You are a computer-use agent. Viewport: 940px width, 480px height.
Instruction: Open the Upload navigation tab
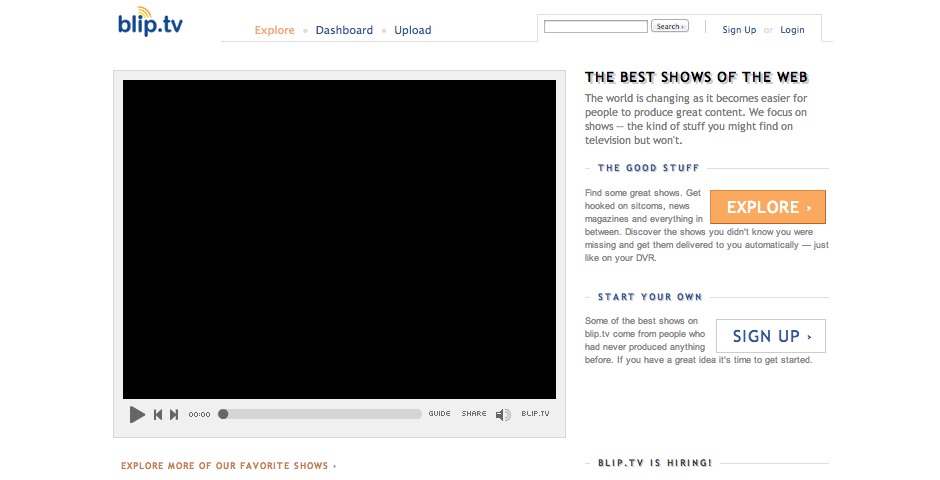(x=412, y=30)
